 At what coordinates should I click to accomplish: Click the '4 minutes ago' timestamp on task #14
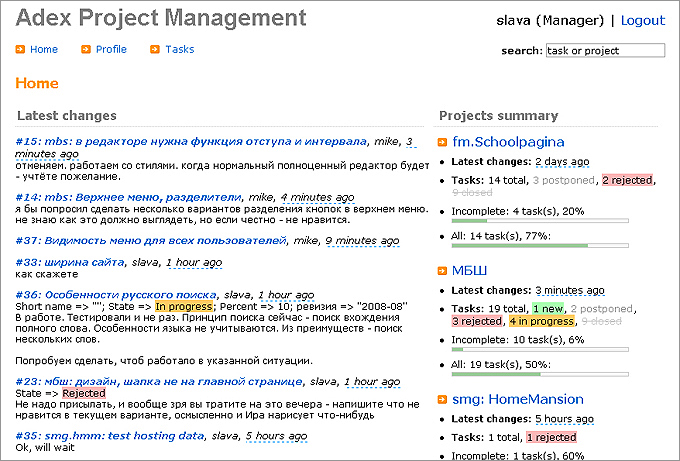(x=318, y=197)
